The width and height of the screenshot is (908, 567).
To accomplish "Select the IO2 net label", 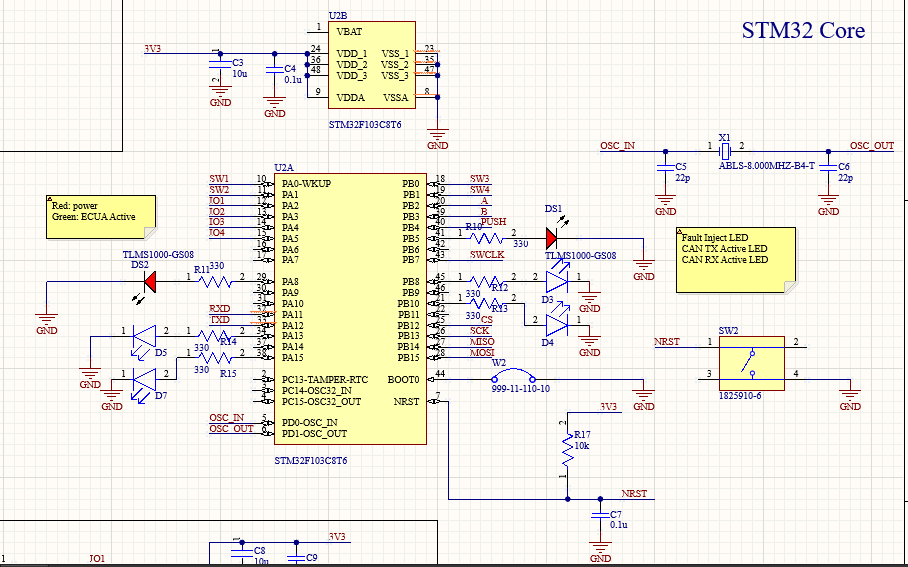I will [x=217, y=211].
